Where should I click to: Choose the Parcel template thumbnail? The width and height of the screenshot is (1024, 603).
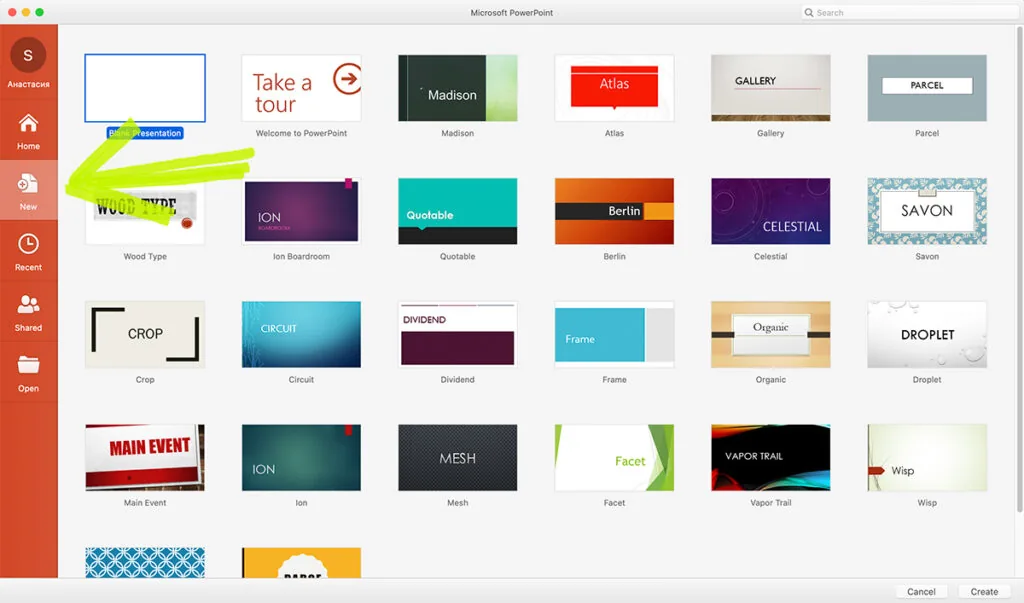pyautogui.click(x=927, y=88)
